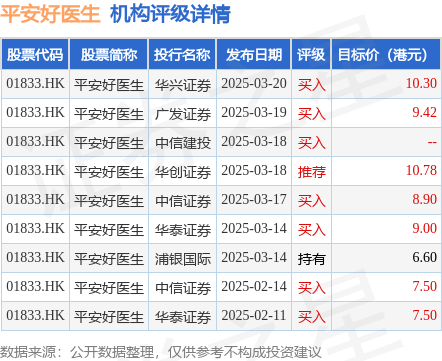Click the -- target price for 中信建投
The width and height of the screenshot is (442, 361).
pos(432,142)
